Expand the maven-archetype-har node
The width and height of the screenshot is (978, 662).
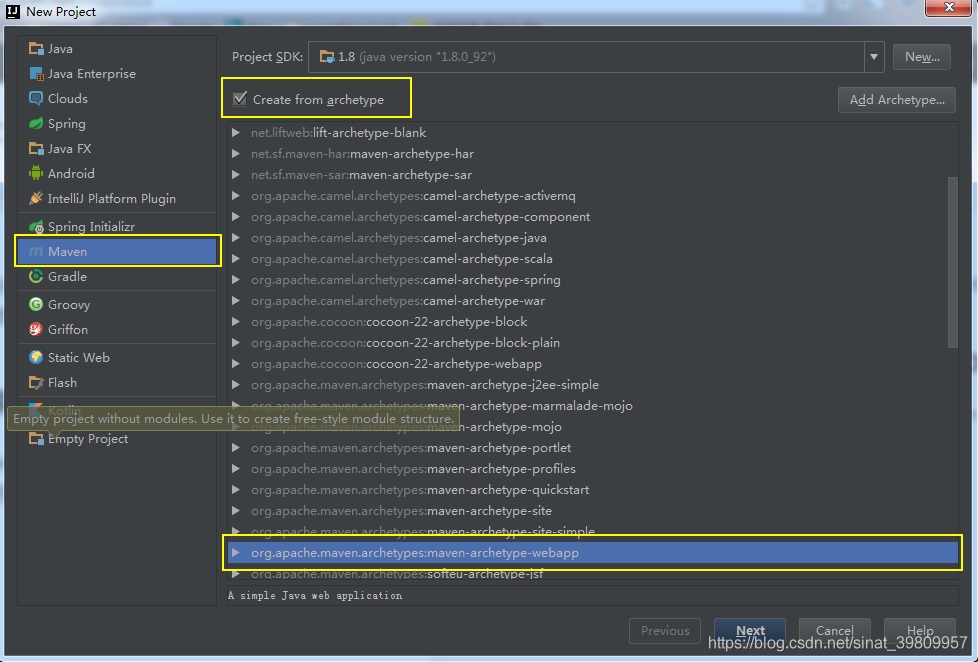pos(236,153)
